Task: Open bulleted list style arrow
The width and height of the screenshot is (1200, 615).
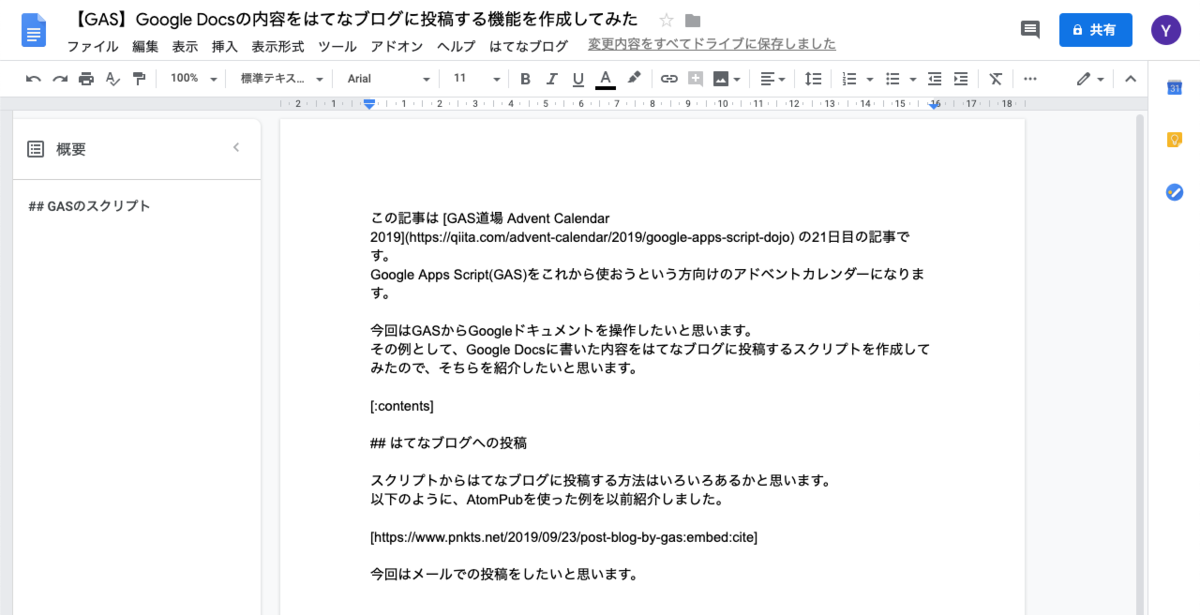Action: [914, 79]
